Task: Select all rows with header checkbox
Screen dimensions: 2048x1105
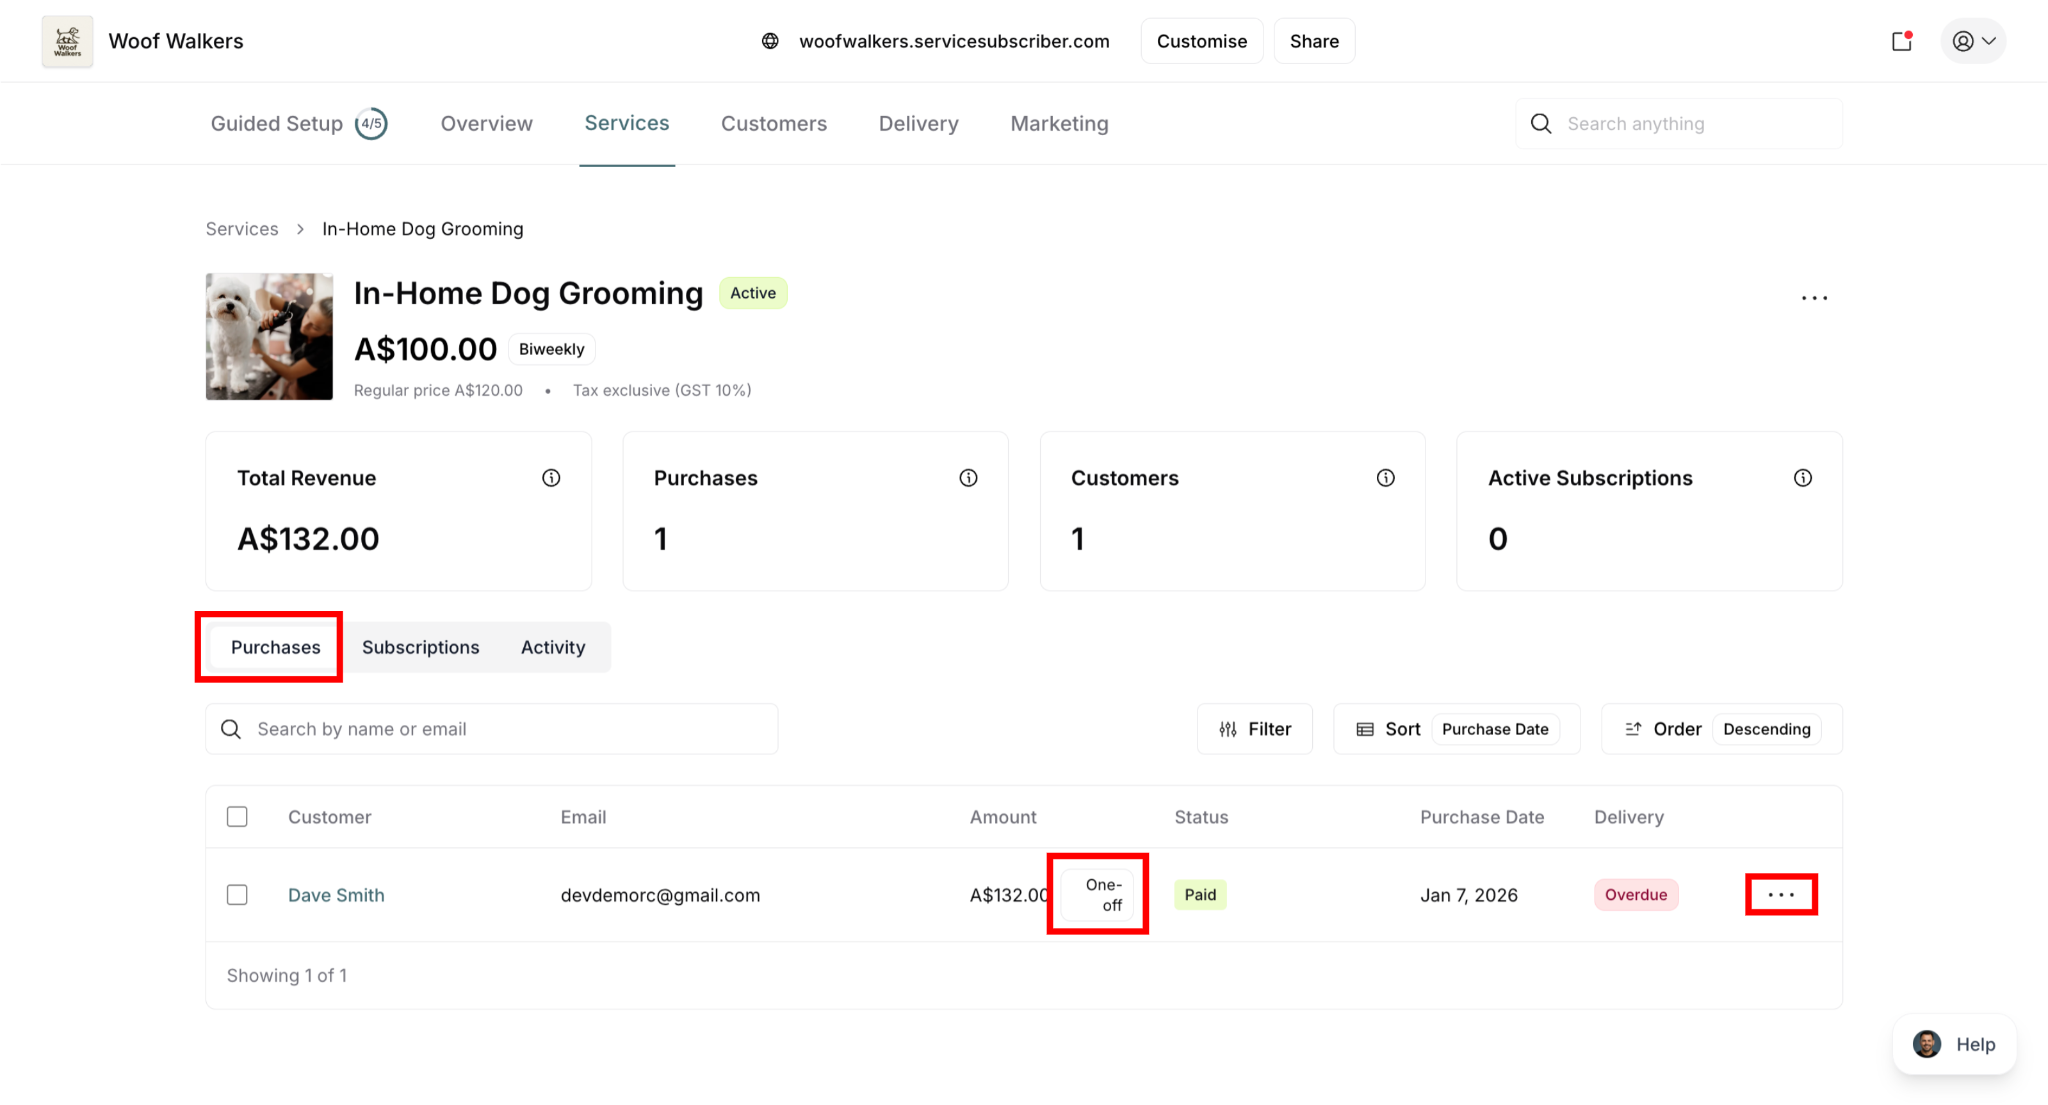Action: [x=237, y=817]
